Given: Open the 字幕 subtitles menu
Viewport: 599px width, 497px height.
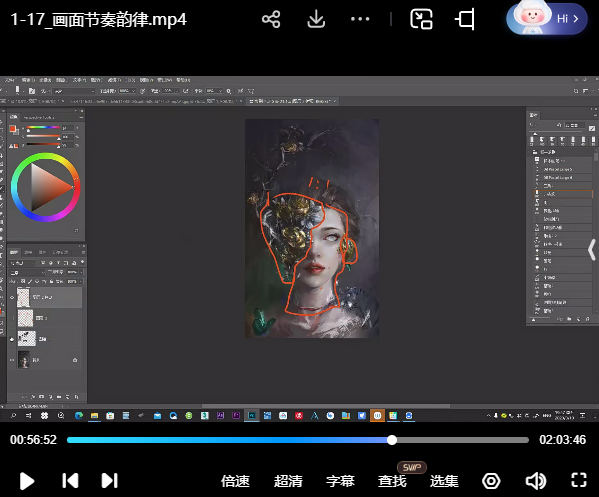Looking at the screenshot, I should (340, 481).
